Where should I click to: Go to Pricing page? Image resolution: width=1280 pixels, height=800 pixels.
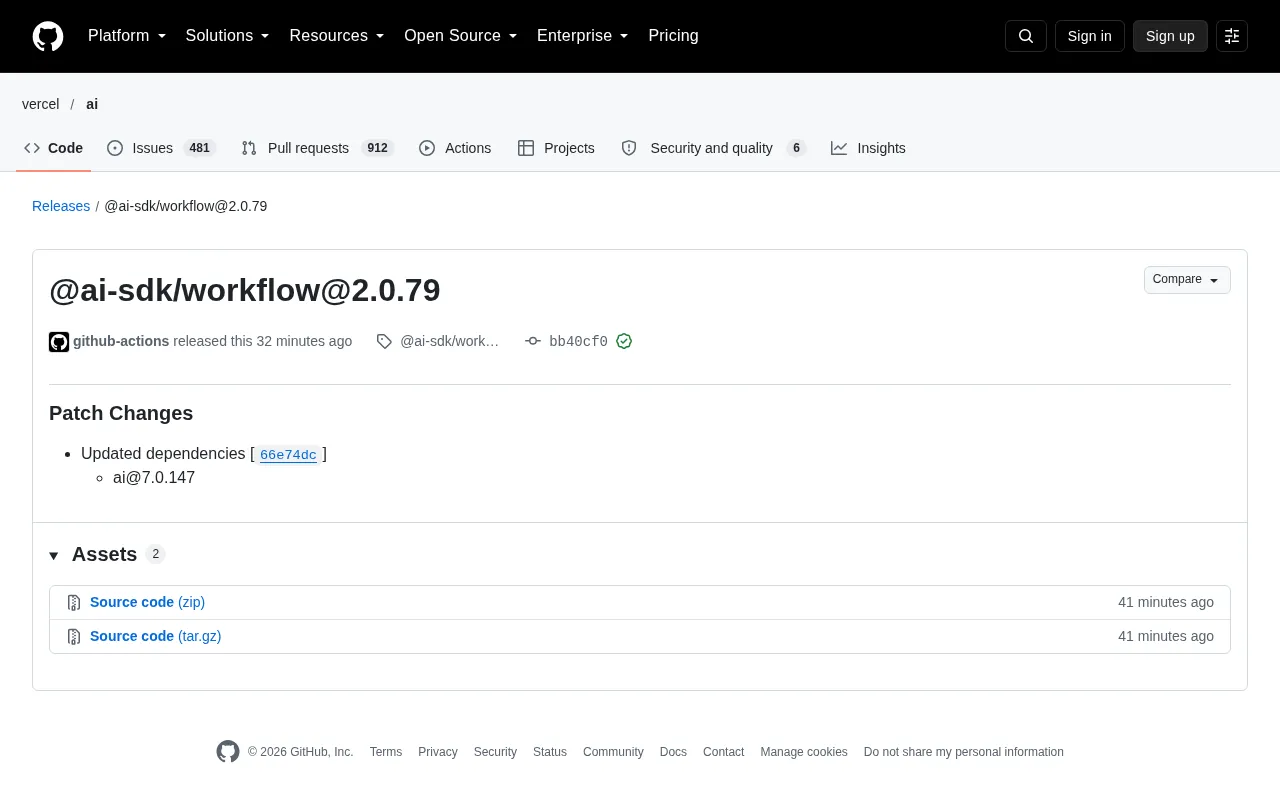click(x=673, y=36)
